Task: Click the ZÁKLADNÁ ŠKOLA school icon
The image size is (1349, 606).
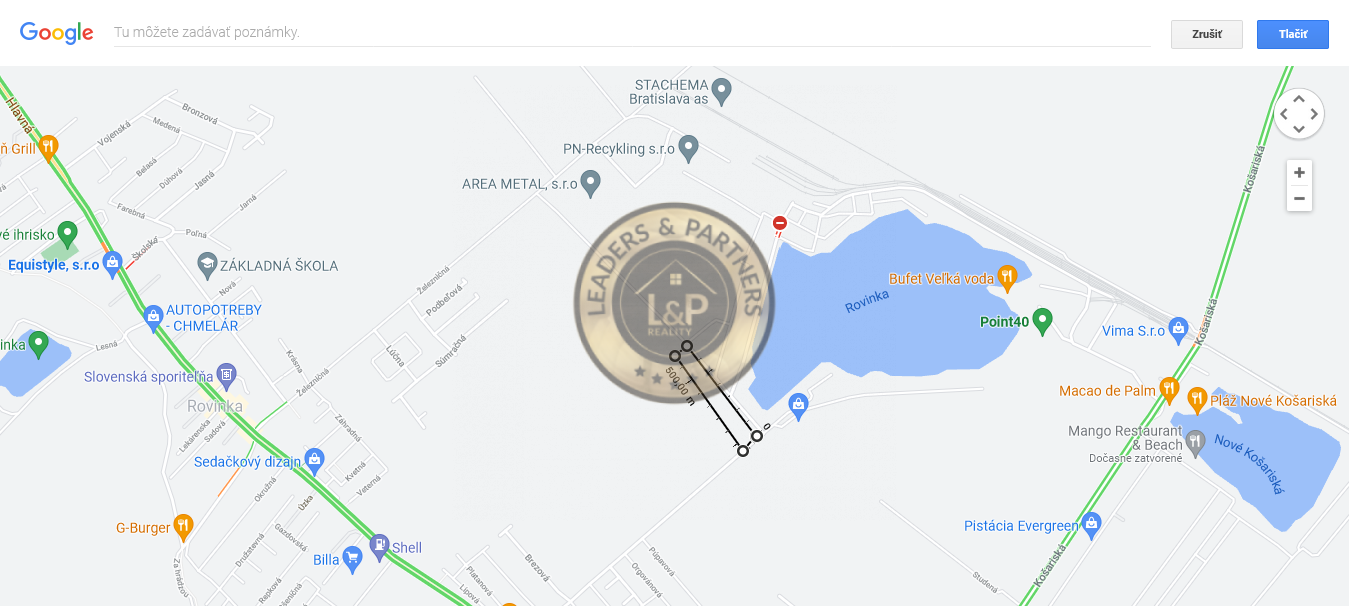Action: 207,265
